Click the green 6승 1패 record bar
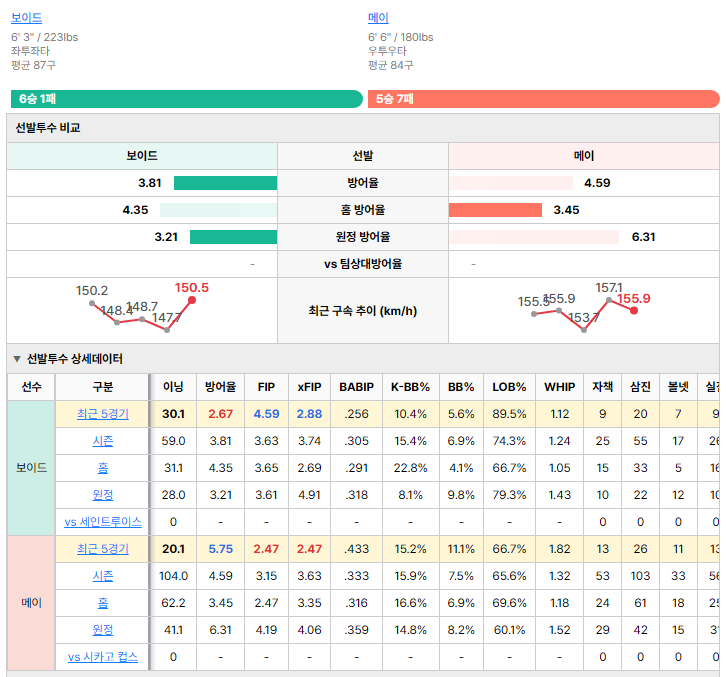The height and width of the screenshot is (677, 726). coord(187,99)
